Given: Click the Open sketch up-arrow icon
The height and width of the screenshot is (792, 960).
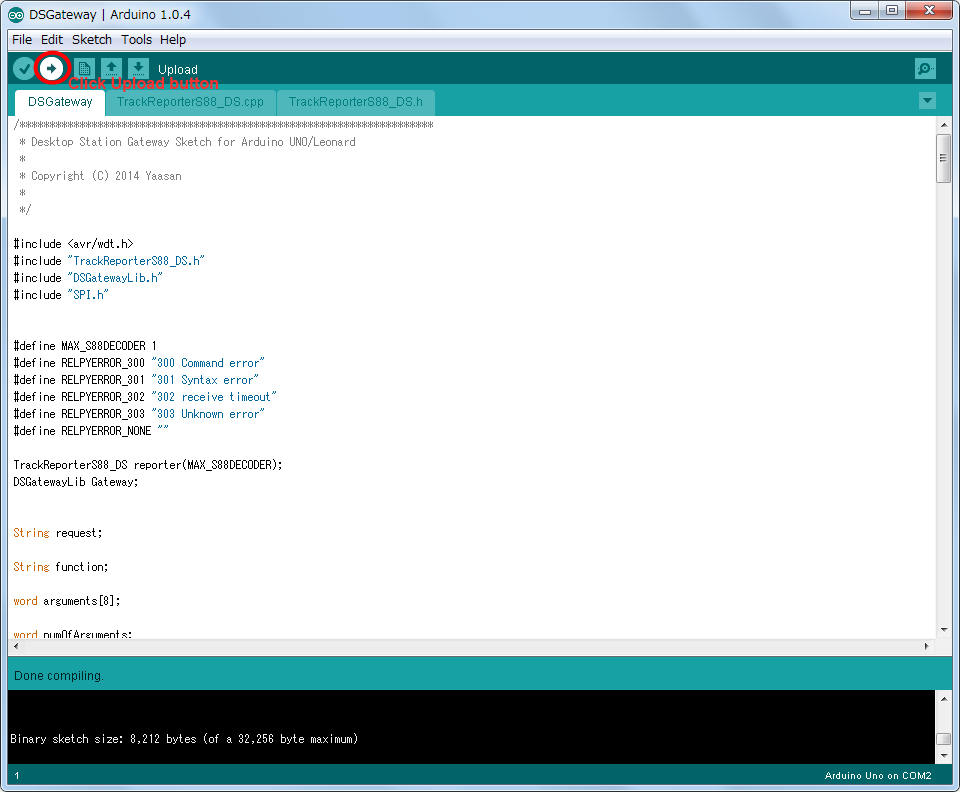Looking at the screenshot, I should 111,69.
